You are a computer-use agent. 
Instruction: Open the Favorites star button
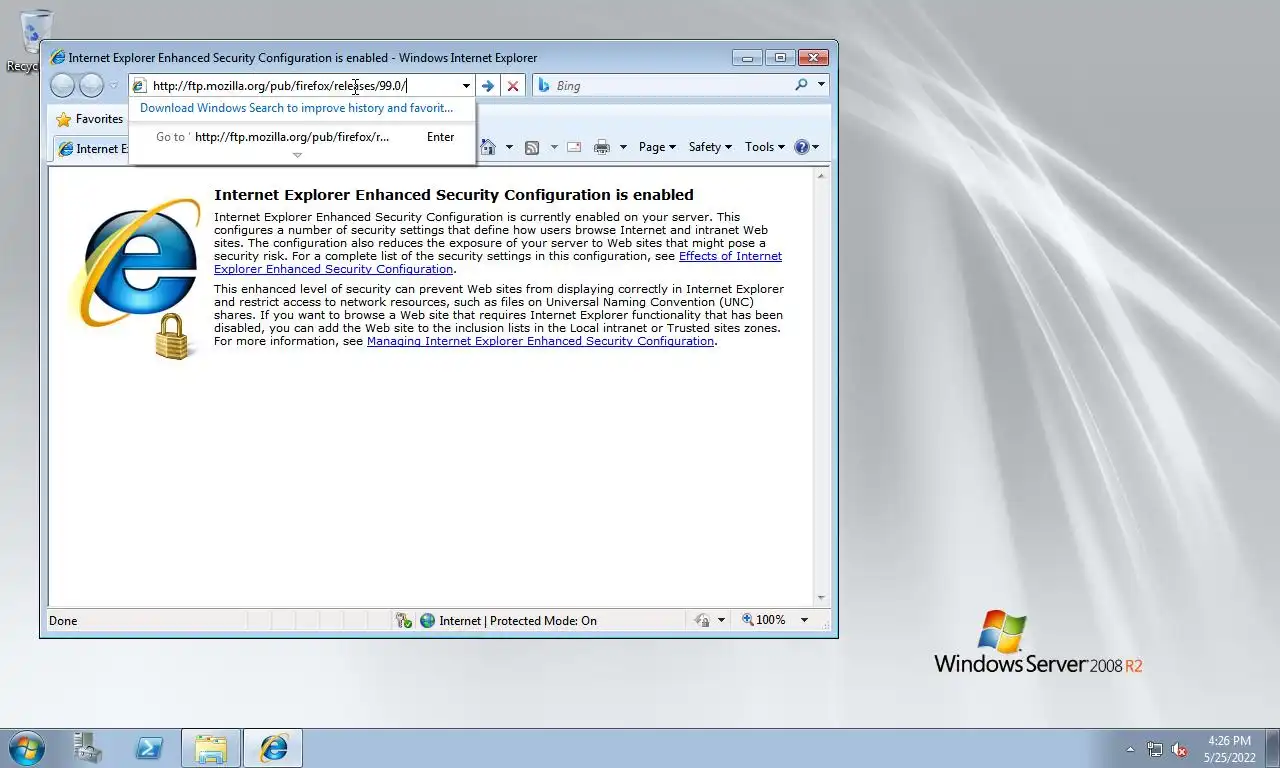(90, 119)
